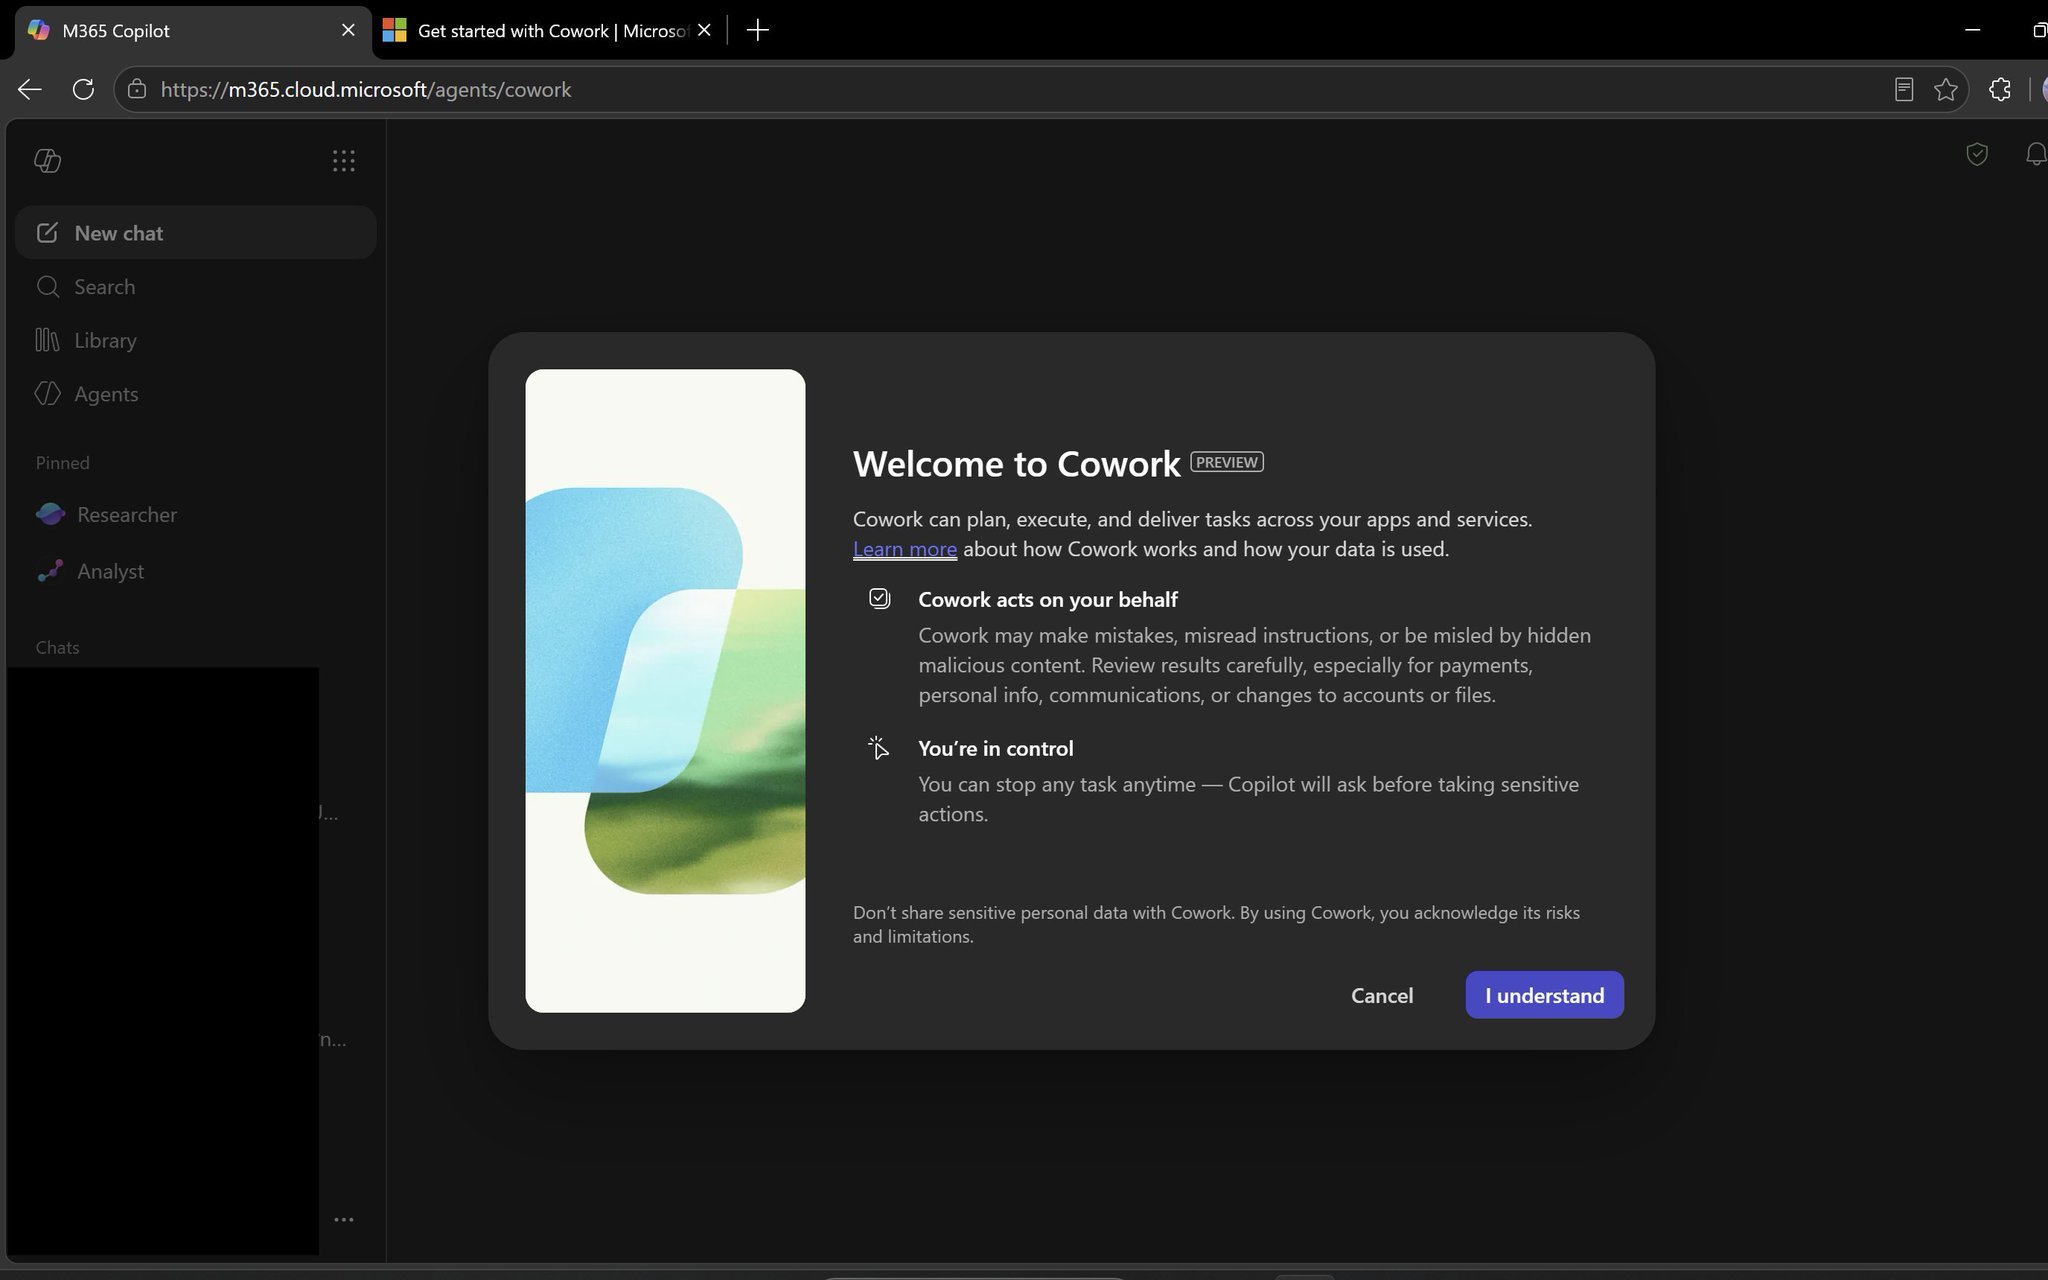
Task: Go to the Agents page
Action: (196, 394)
